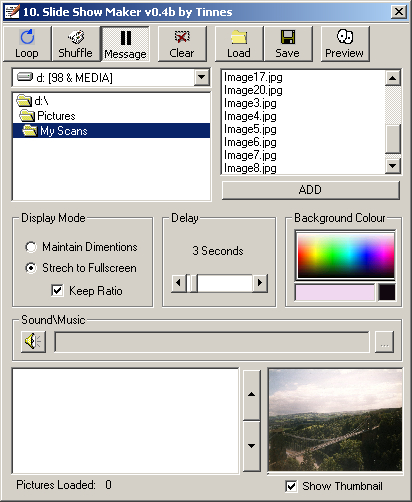Click file list scroll up arrow
Image resolution: width=412 pixels, height=502 pixels.
pyautogui.click(x=393, y=78)
